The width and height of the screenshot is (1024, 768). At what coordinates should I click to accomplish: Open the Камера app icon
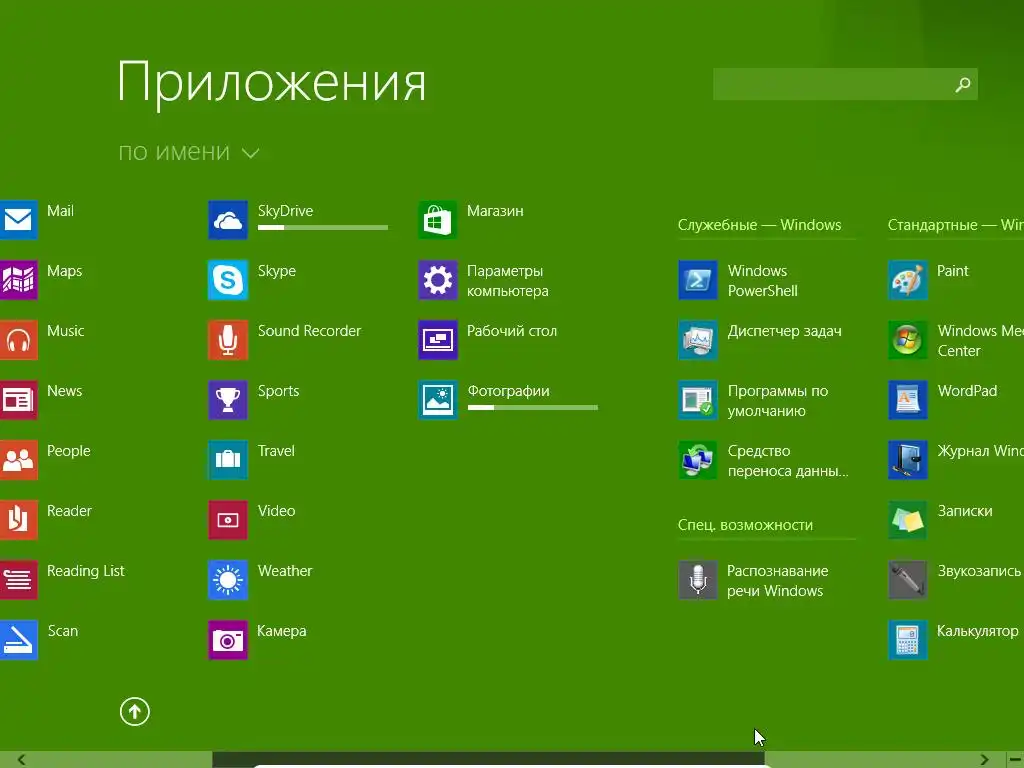[x=228, y=640]
